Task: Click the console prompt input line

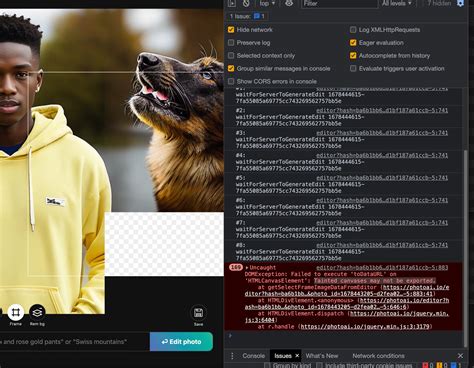Action: coord(345,336)
